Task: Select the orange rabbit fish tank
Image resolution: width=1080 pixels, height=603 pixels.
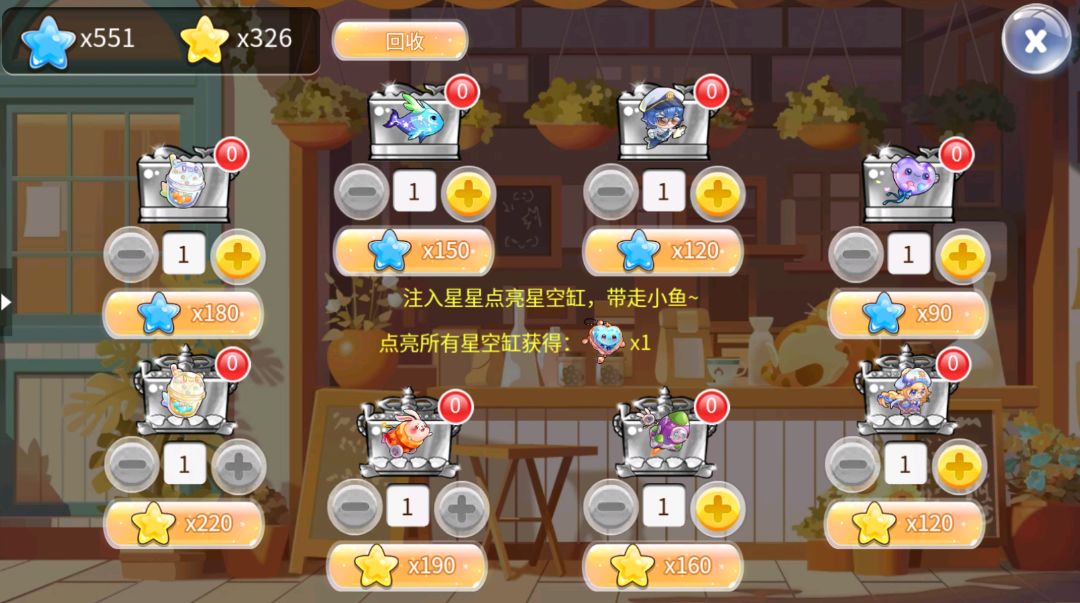Action: pyautogui.click(x=411, y=436)
